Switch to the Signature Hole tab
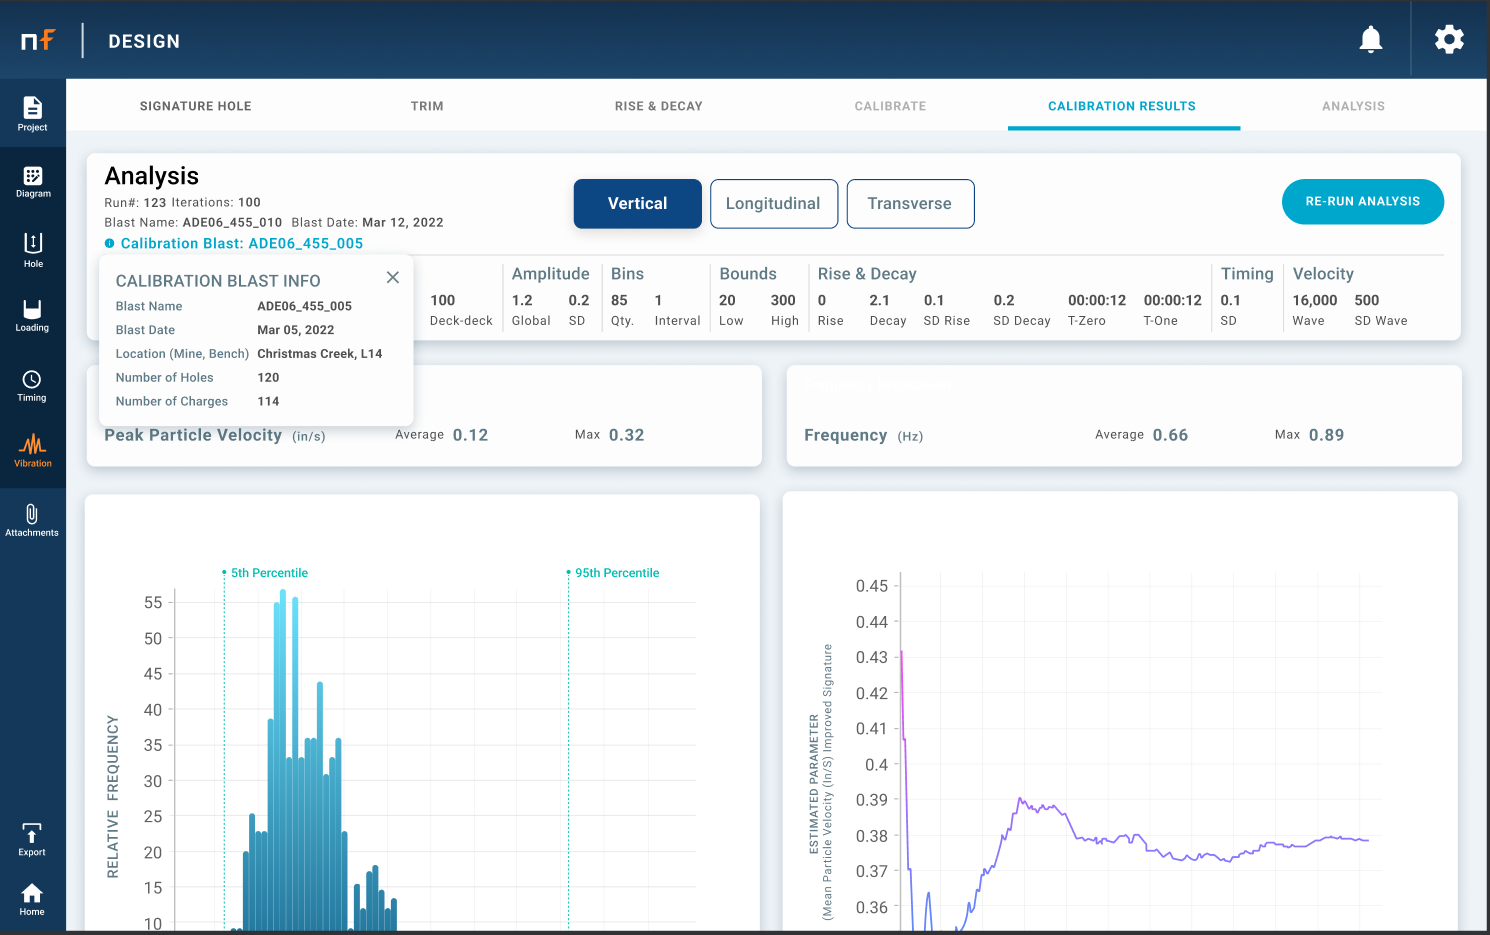Viewport: 1490px width, 935px height. point(195,106)
